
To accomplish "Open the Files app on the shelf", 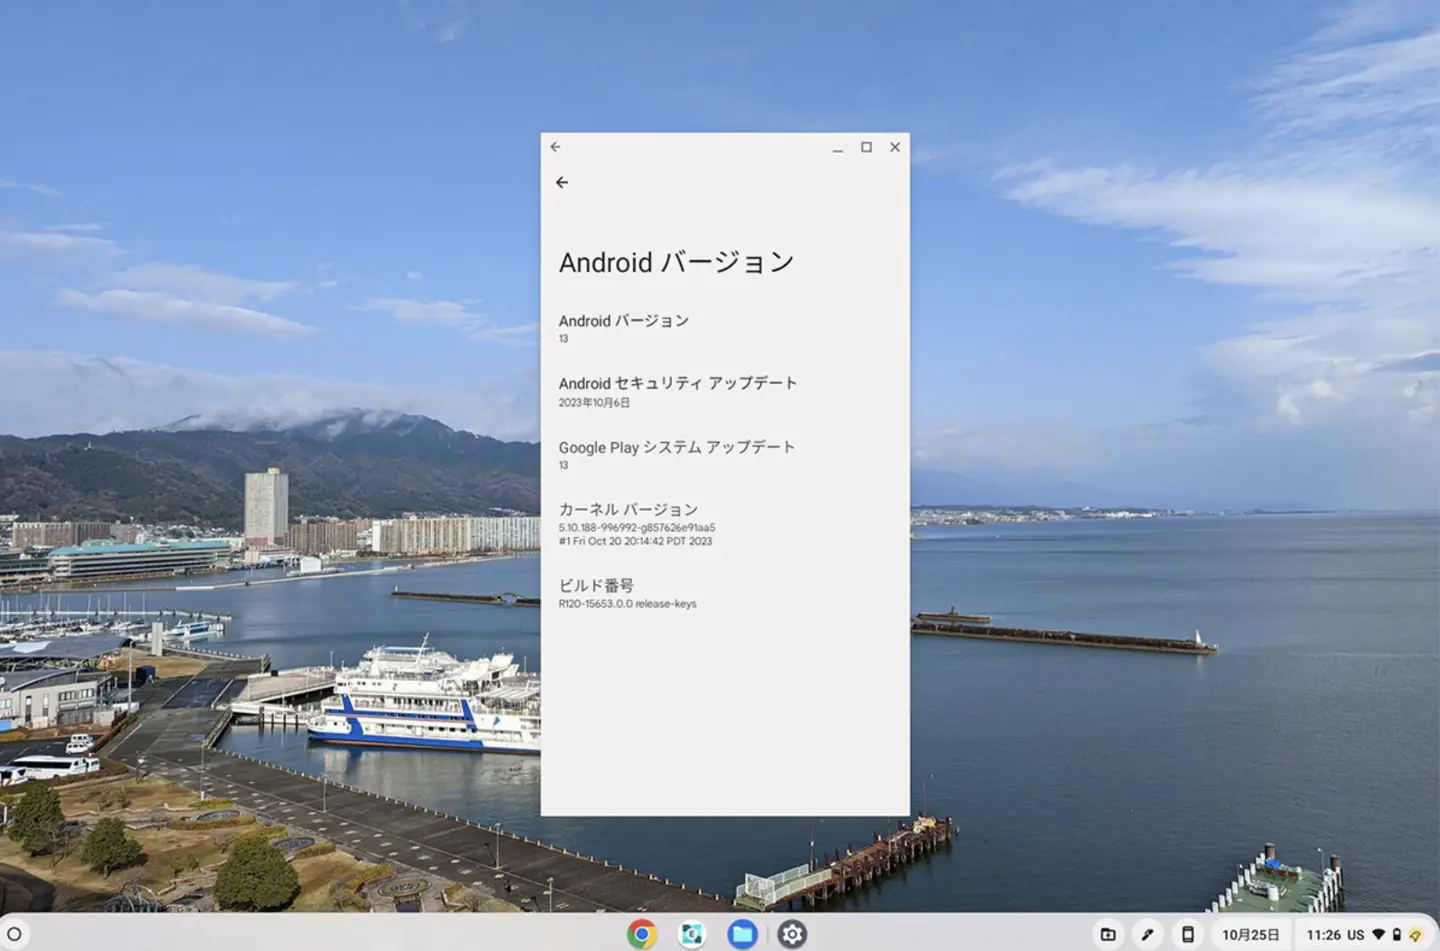I will tap(742, 934).
